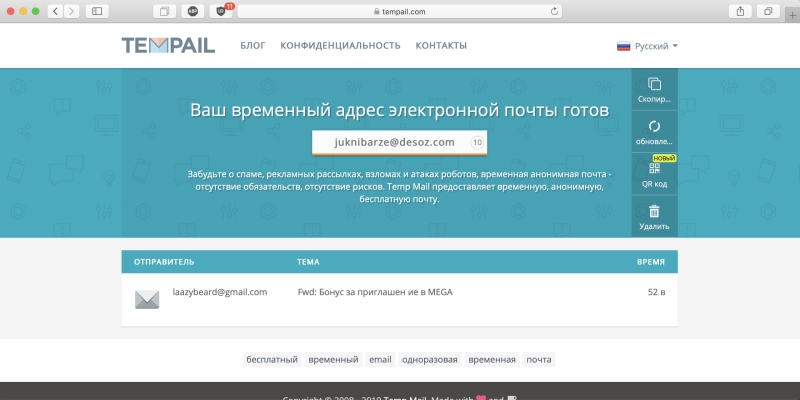Focus the tempail.com URL bar
This screenshot has height=400, width=800.
point(400,11)
